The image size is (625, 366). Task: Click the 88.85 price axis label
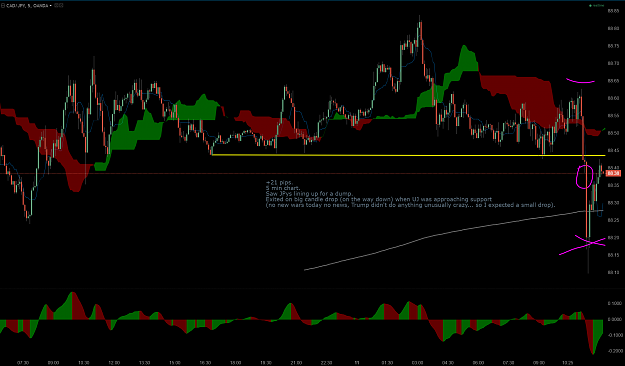point(613,11)
